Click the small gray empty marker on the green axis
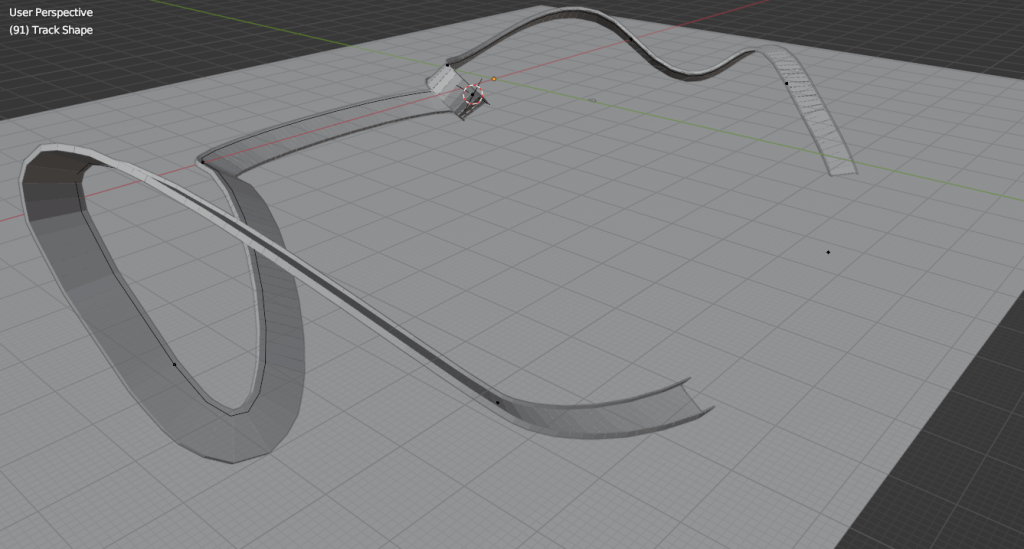The height and width of the screenshot is (549, 1024). pyautogui.click(x=592, y=99)
